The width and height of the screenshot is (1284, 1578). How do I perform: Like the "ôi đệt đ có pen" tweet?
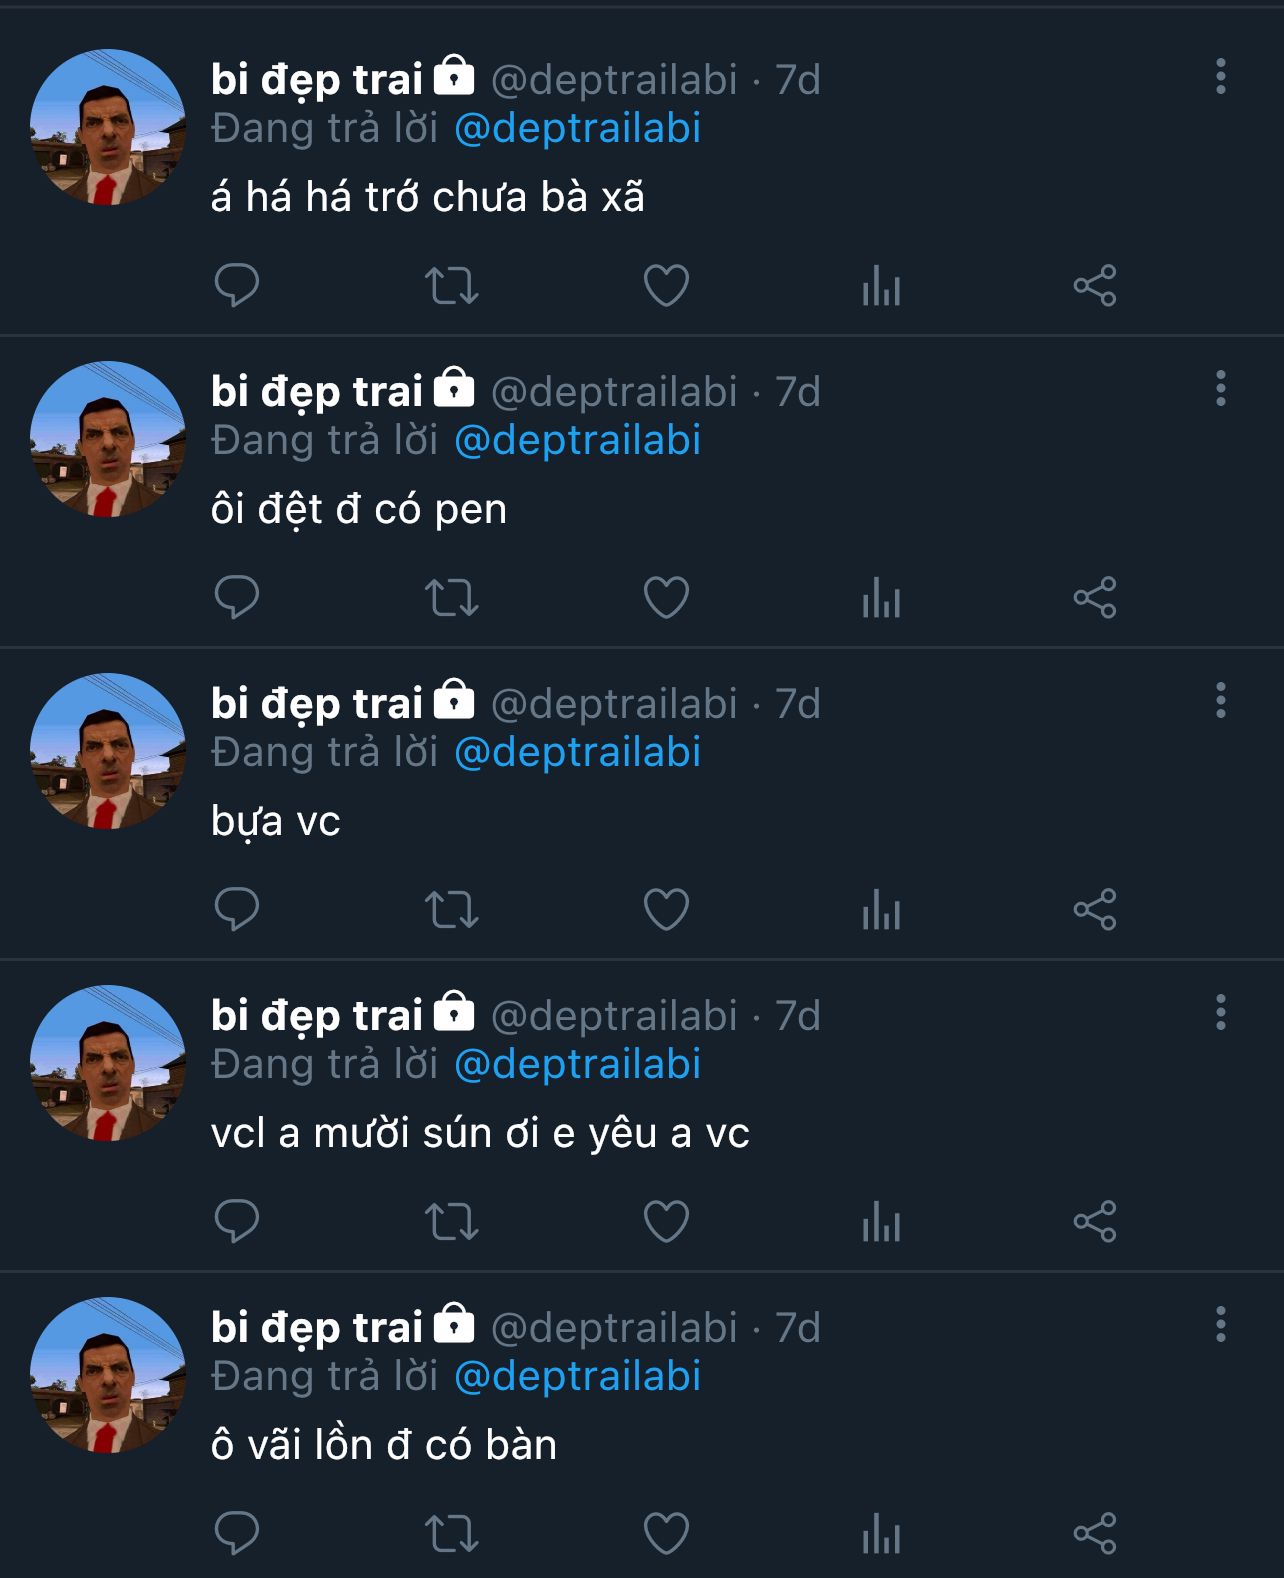point(666,598)
